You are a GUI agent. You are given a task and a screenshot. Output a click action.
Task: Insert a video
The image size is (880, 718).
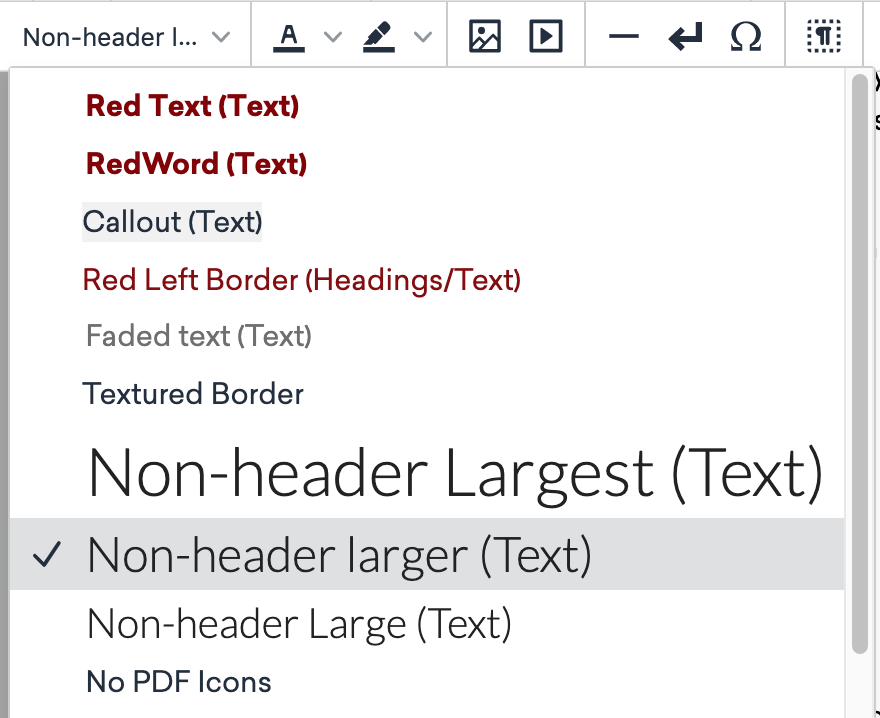tap(546, 36)
